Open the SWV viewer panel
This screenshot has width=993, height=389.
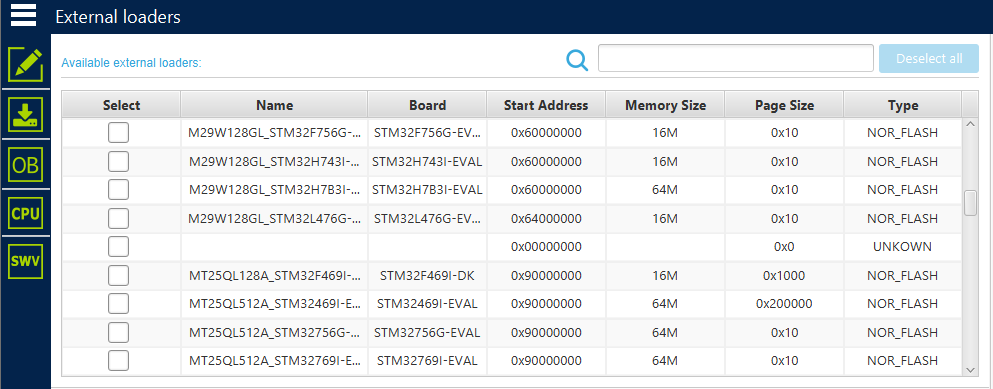click(x=25, y=261)
